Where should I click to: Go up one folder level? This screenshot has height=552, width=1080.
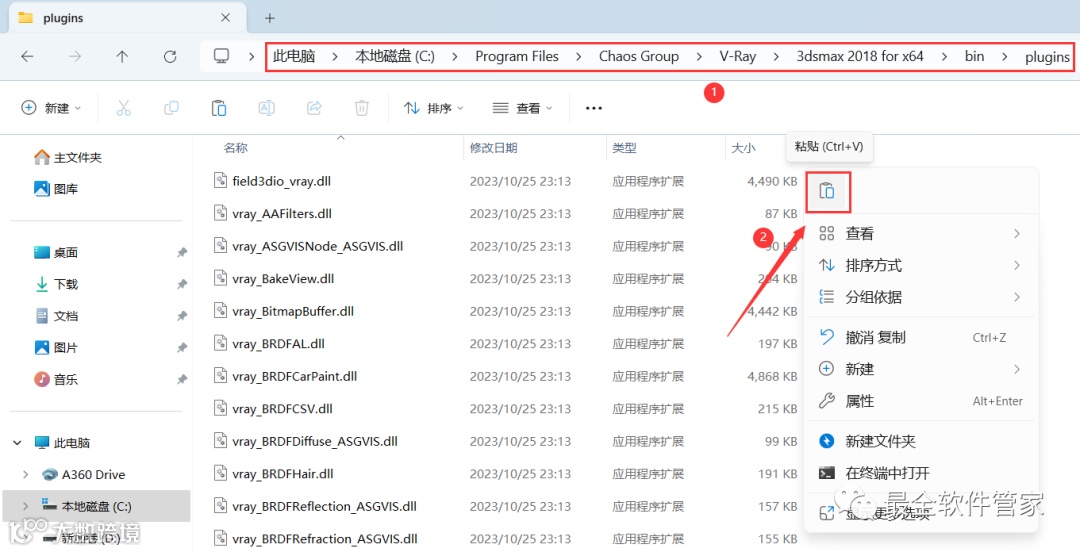pos(122,57)
